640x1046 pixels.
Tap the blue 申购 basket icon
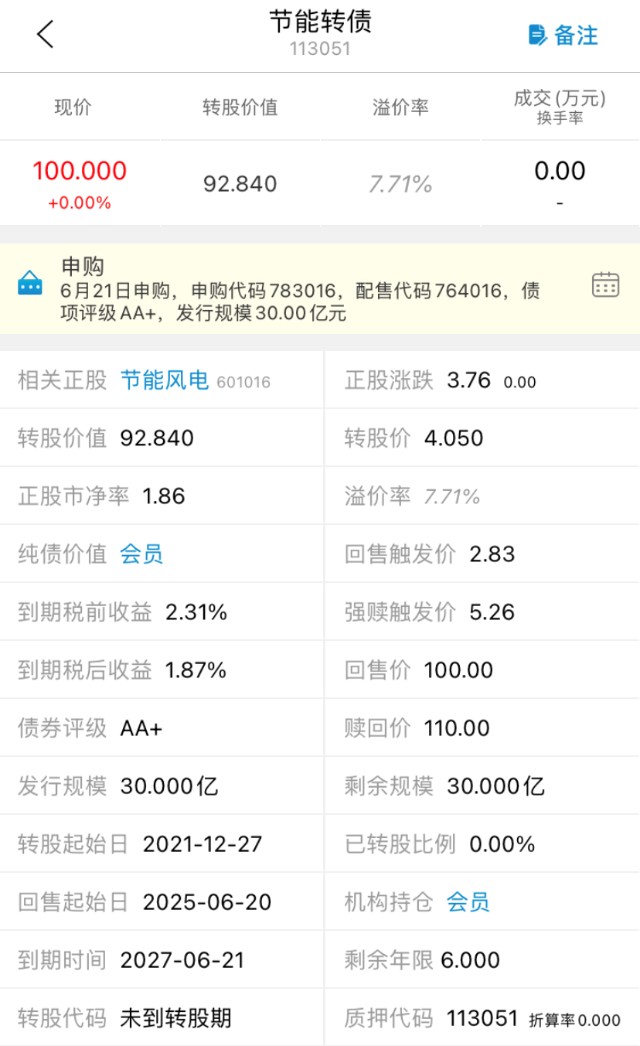pyautogui.click(x=30, y=284)
